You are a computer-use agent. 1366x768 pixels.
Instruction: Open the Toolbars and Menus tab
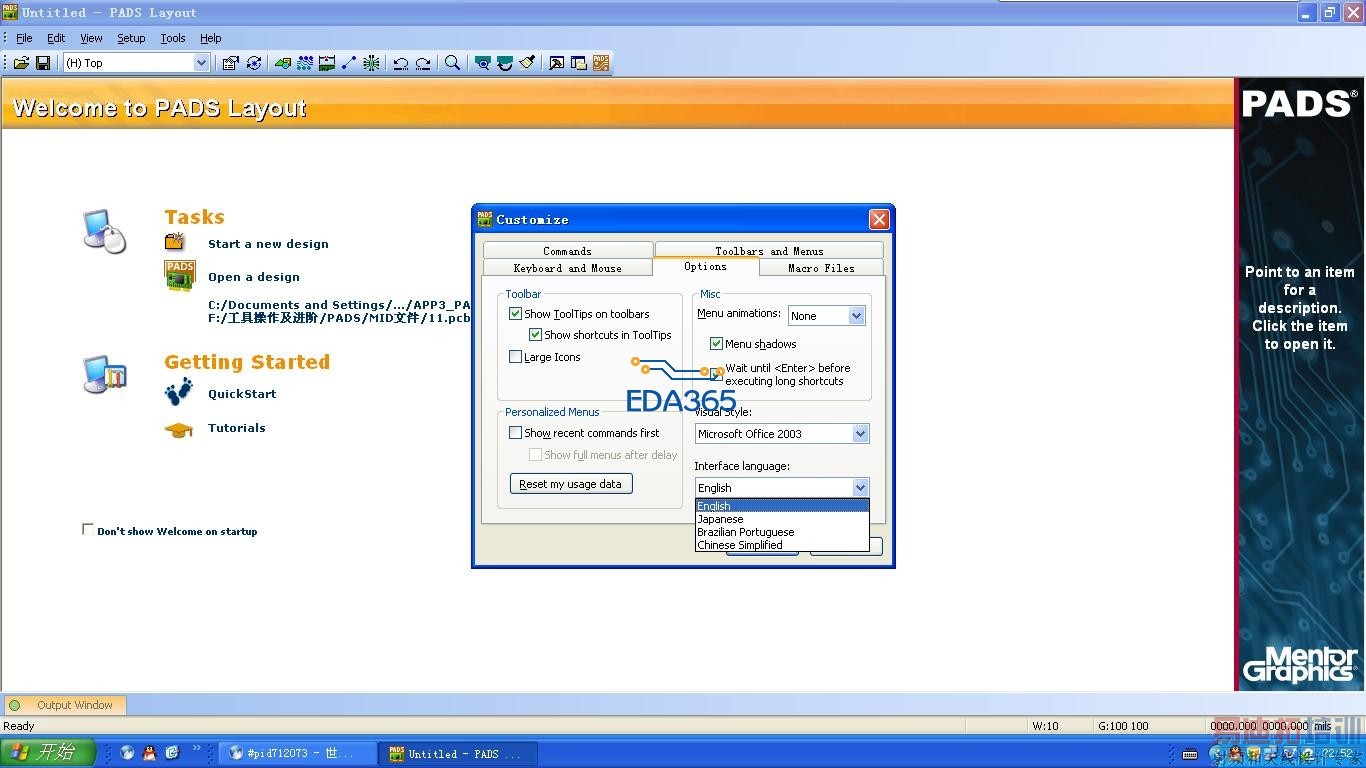pos(769,251)
